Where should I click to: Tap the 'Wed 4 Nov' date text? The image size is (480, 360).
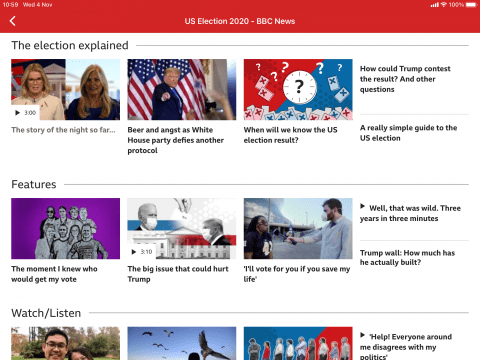click(x=37, y=5)
